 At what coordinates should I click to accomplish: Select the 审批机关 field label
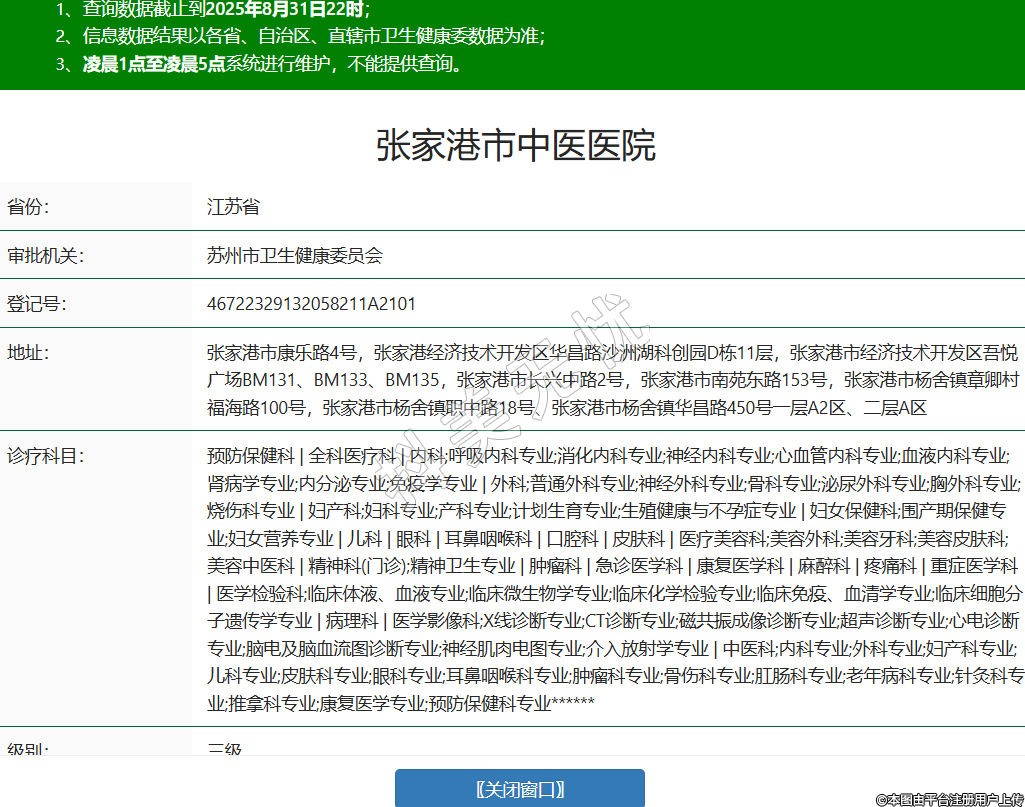tap(46, 255)
